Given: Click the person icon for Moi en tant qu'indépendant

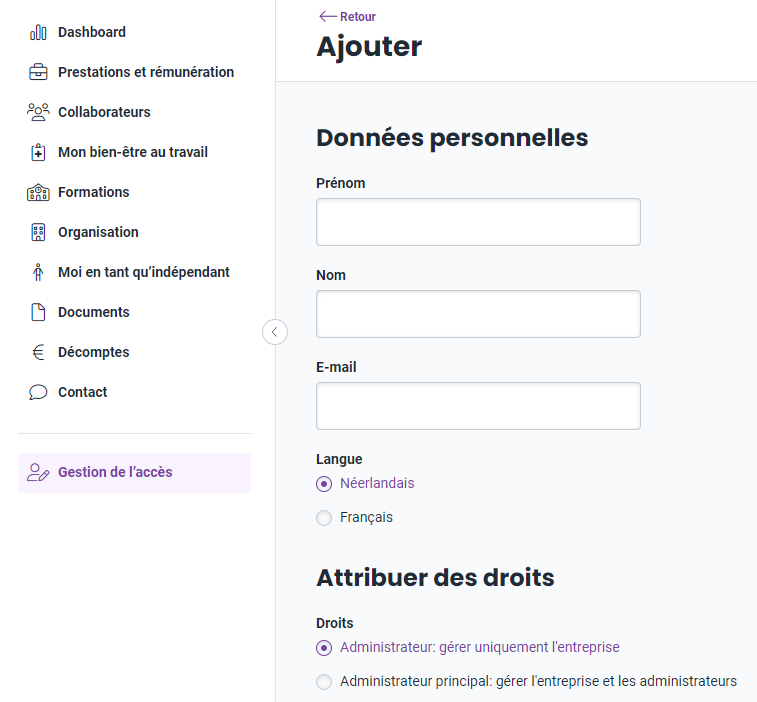Looking at the screenshot, I should pos(38,272).
